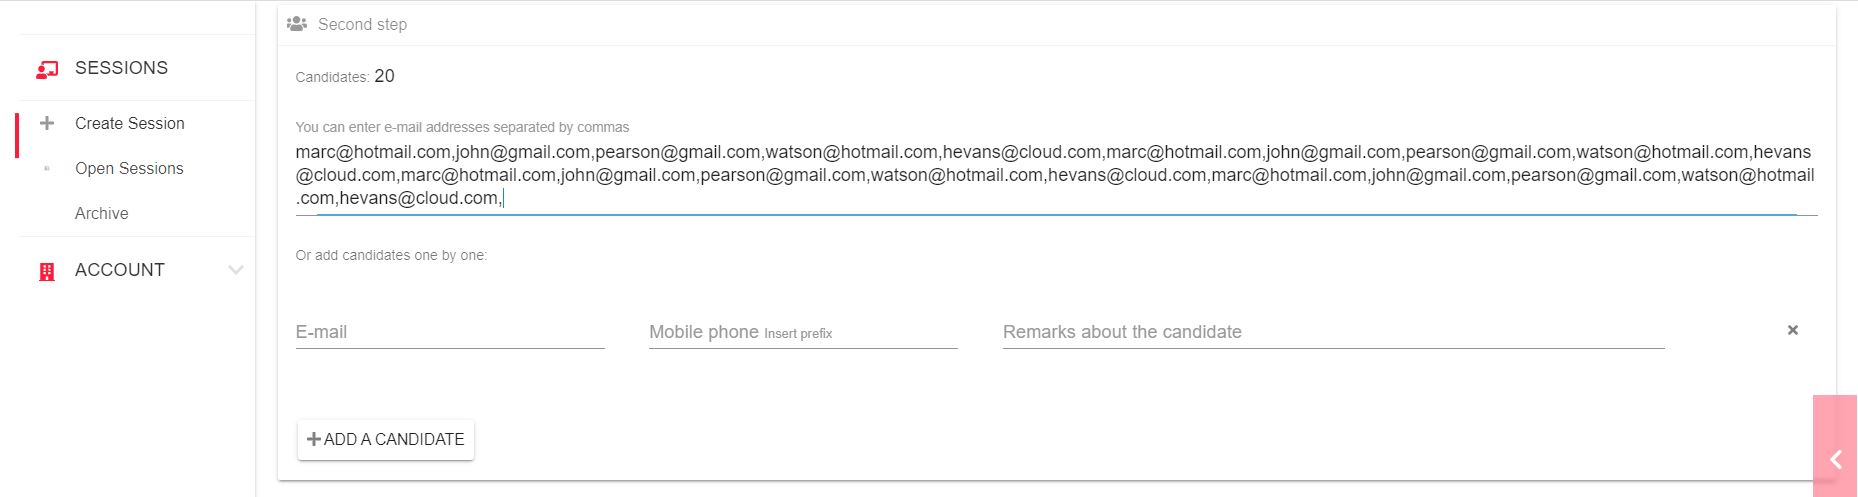
Task: Click the bullet icon beside Open Sessions
Action: pyautogui.click(x=46, y=168)
